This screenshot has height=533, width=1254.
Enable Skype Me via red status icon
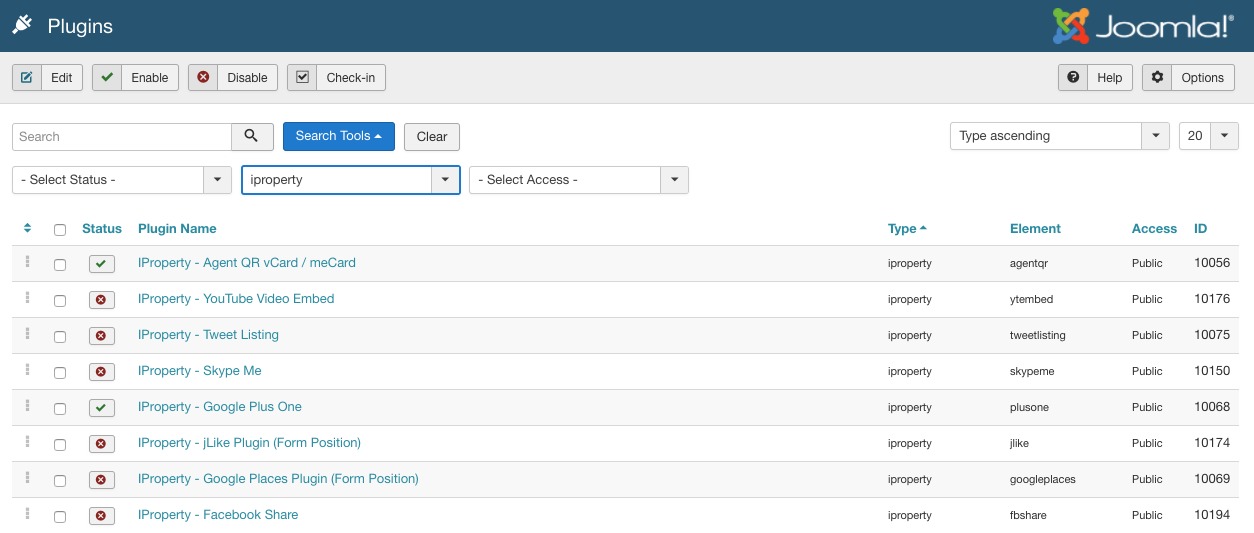(x=102, y=372)
